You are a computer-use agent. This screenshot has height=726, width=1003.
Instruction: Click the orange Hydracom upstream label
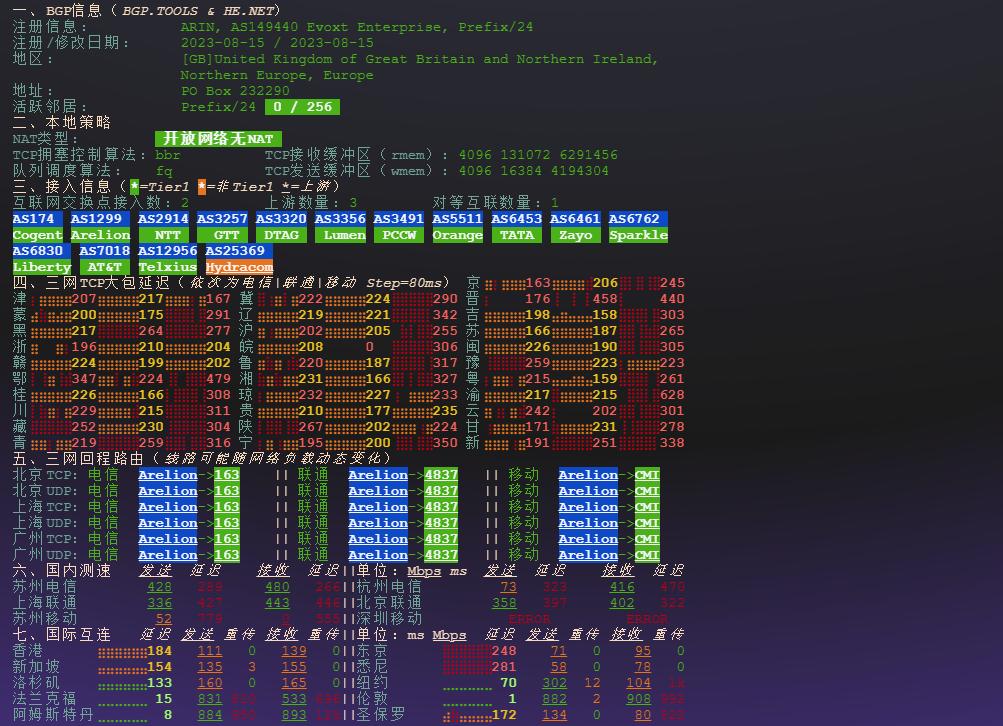pos(239,267)
